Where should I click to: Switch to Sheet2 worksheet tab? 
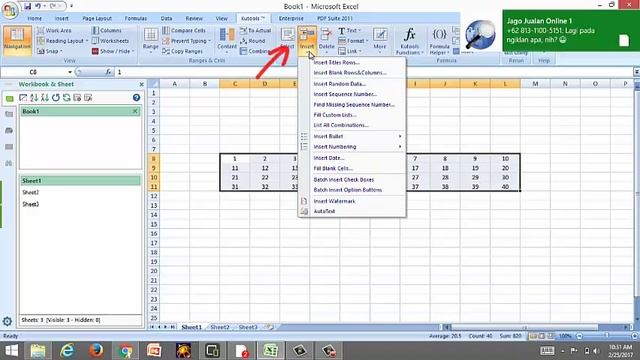click(x=220, y=327)
